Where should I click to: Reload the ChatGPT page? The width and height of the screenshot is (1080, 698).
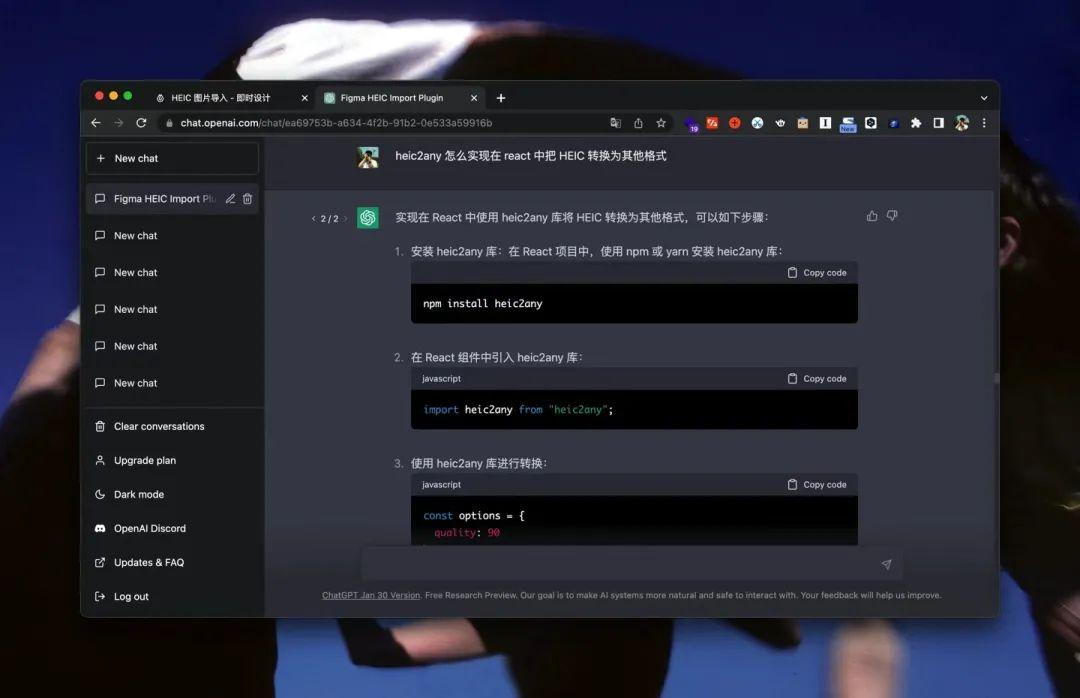point(141,123)
